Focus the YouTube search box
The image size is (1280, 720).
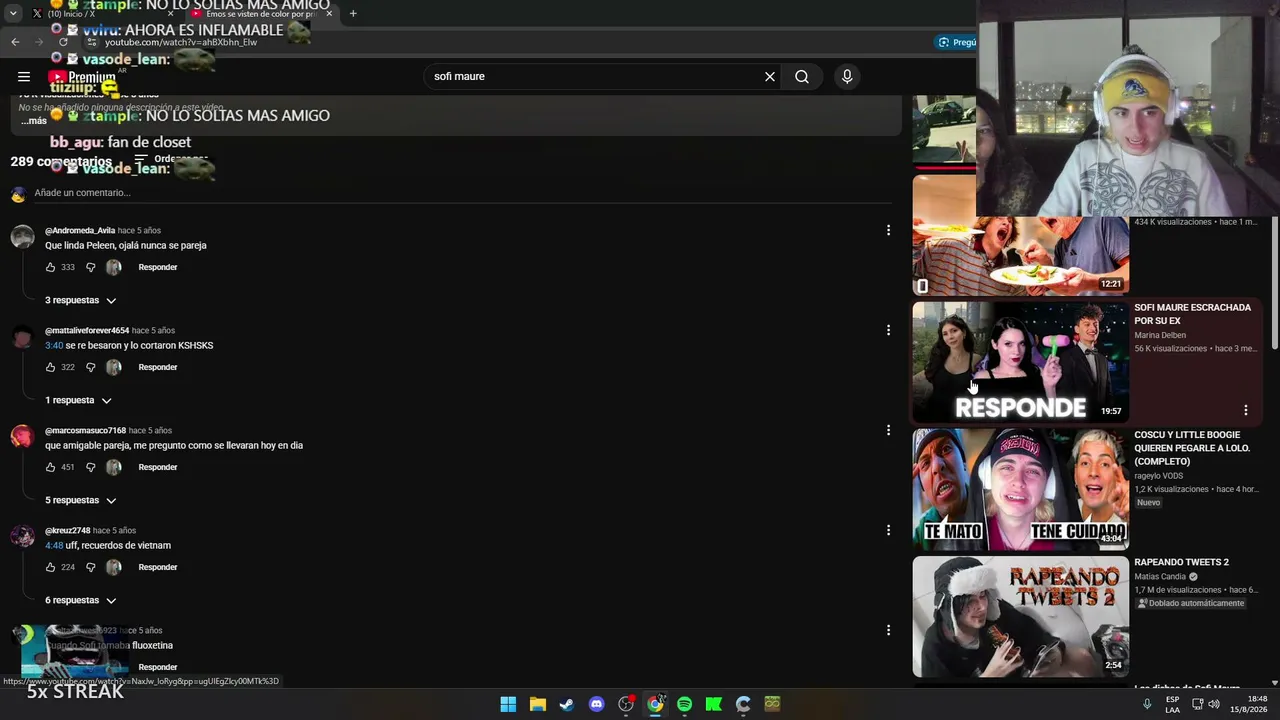594,76
